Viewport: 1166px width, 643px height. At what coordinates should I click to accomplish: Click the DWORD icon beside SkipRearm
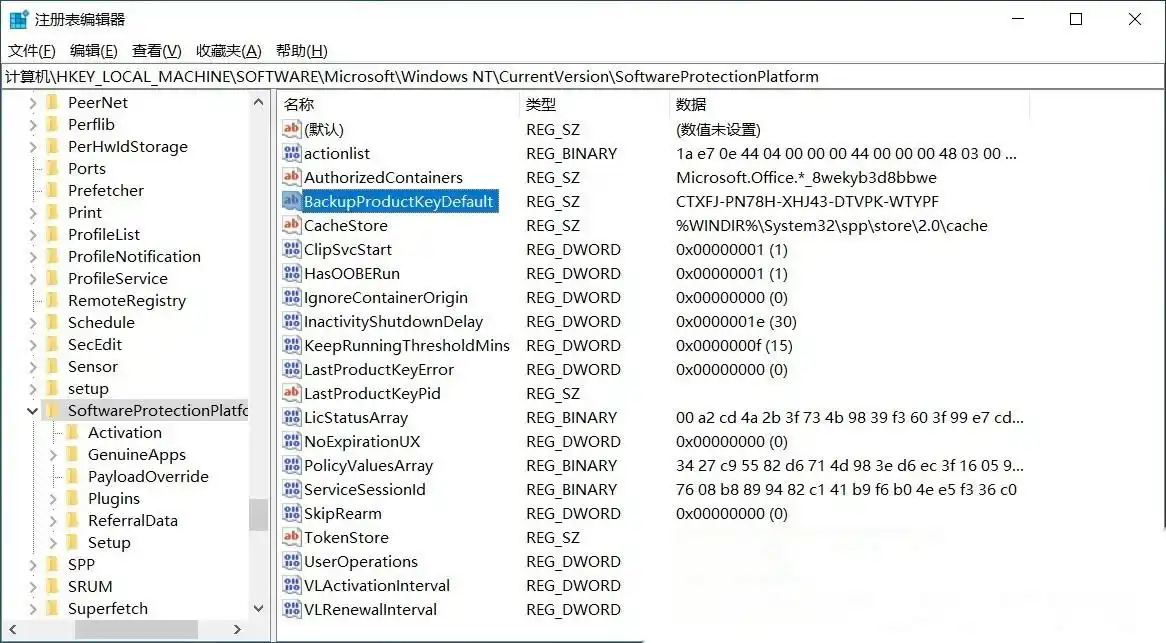coord(292,513)
